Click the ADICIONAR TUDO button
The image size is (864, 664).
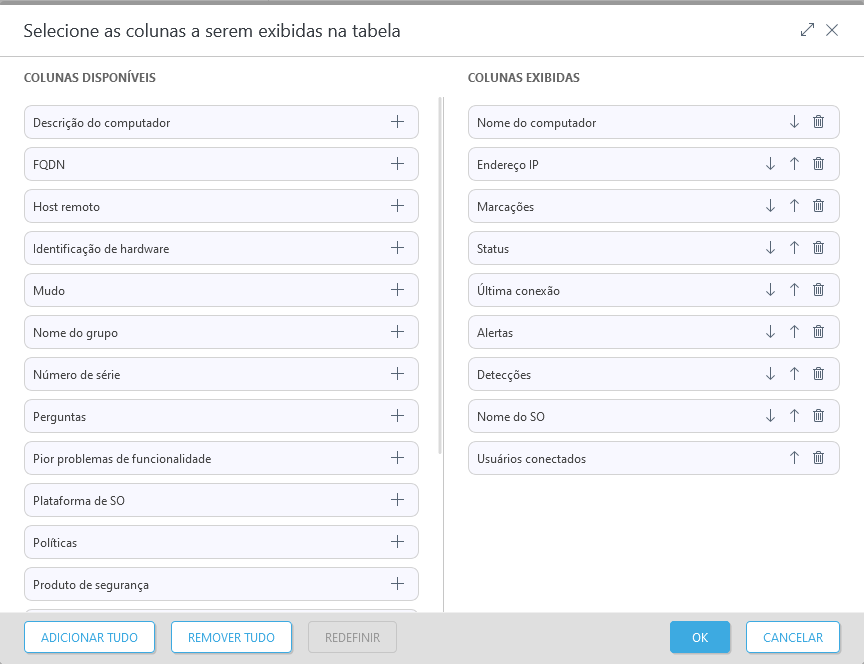click(89, 638)
